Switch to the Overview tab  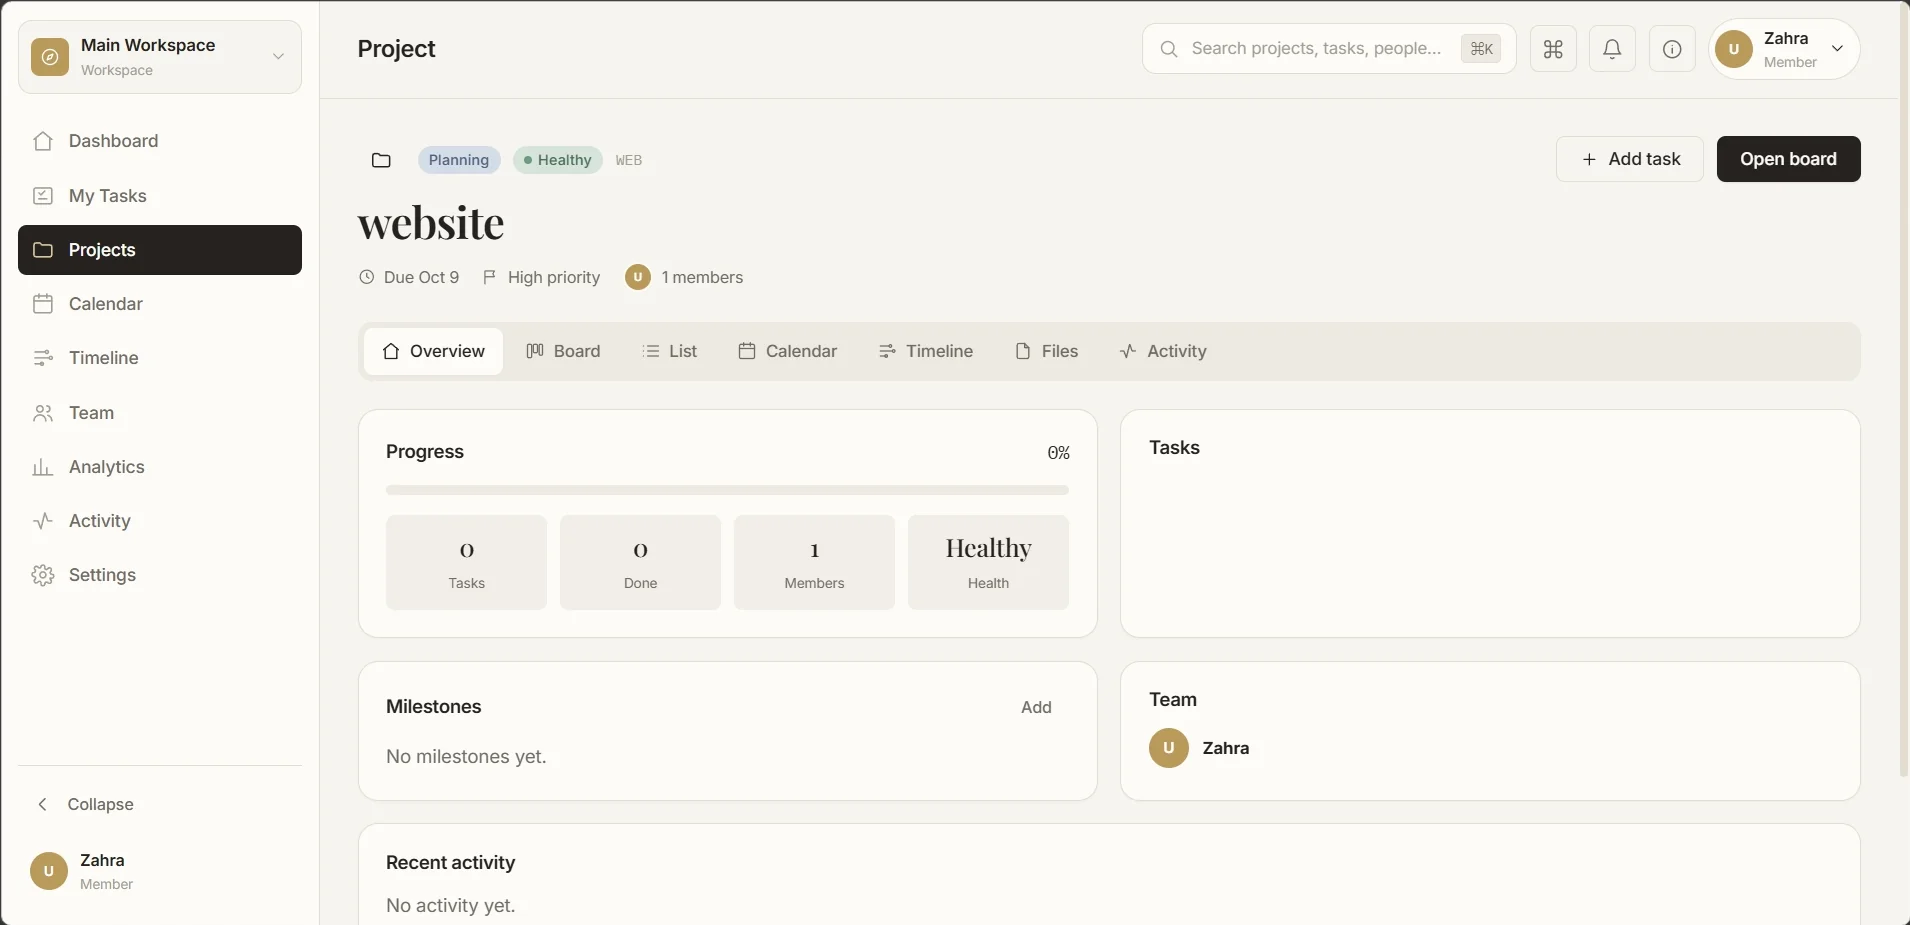point(433,351)
